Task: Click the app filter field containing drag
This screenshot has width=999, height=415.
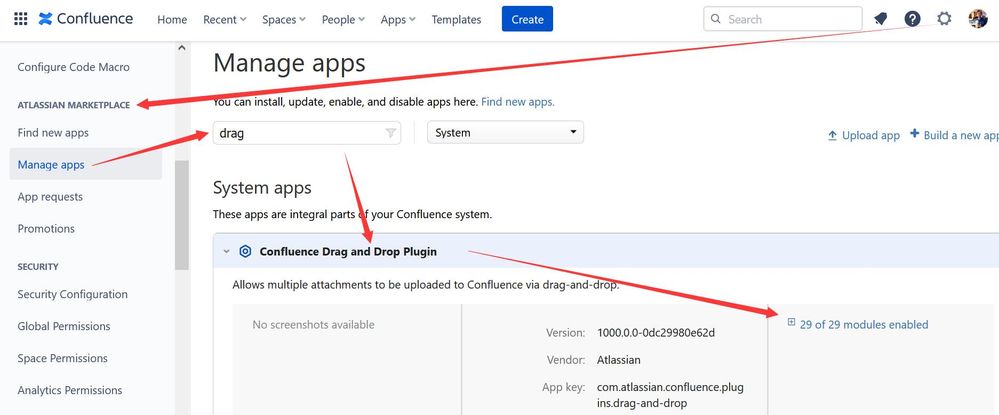Action: click(307, 133)
